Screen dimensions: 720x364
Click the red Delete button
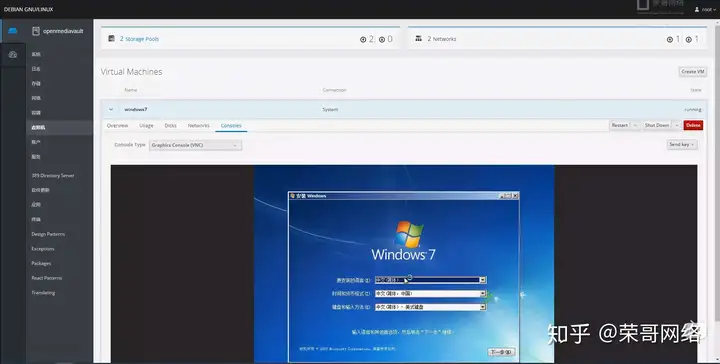tap(693, 125)
